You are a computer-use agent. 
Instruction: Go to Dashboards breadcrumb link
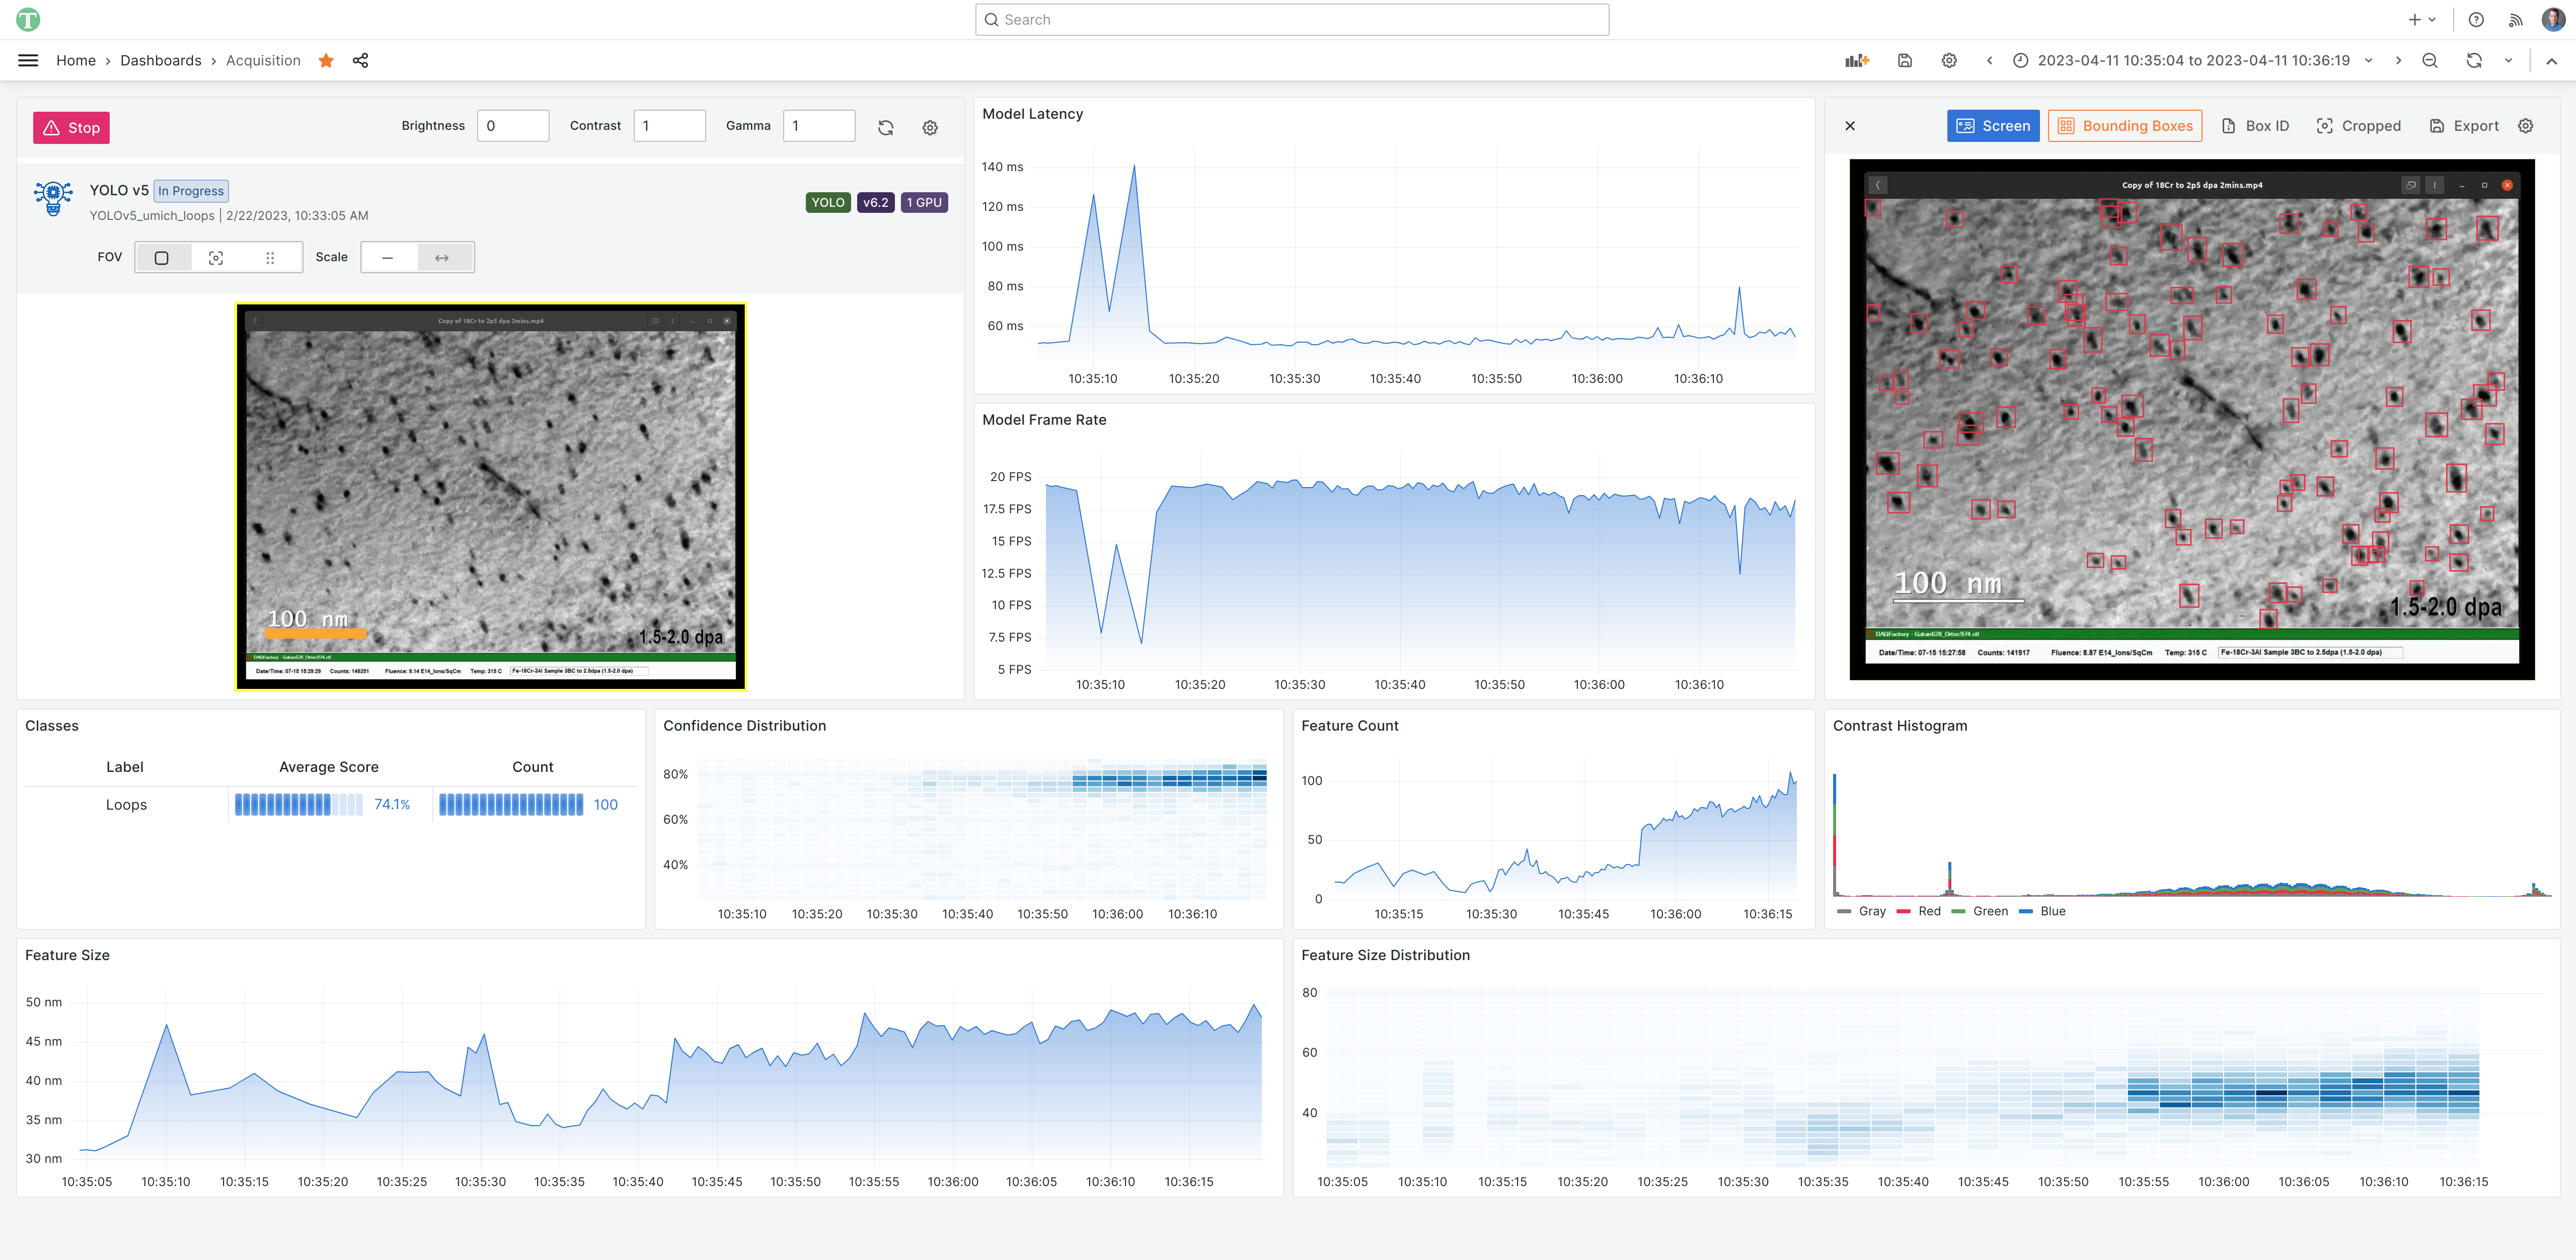pos(161,60)
